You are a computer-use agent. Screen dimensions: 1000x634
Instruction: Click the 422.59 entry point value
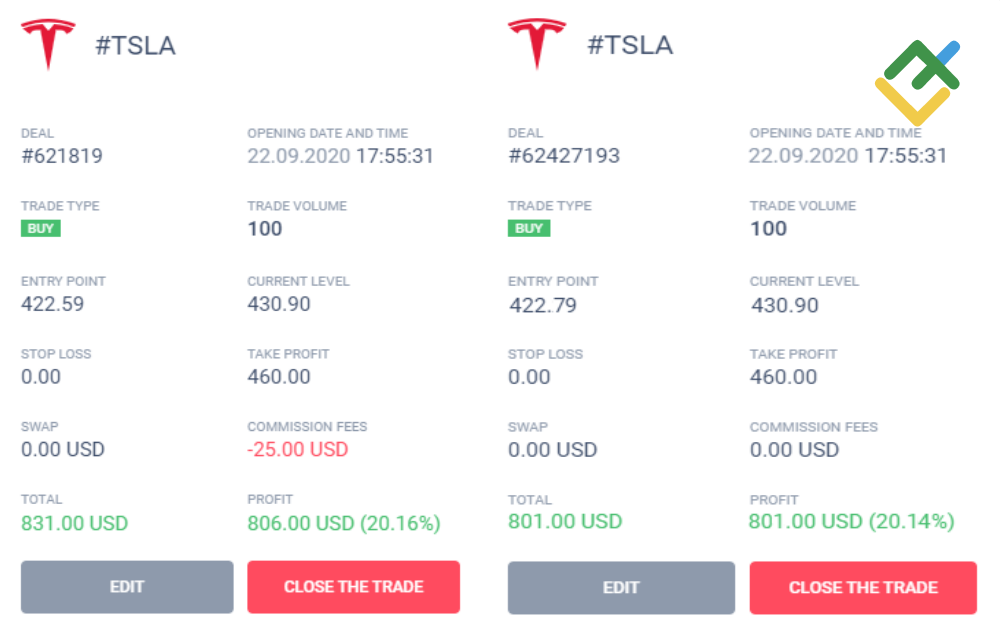coord(53,304)
